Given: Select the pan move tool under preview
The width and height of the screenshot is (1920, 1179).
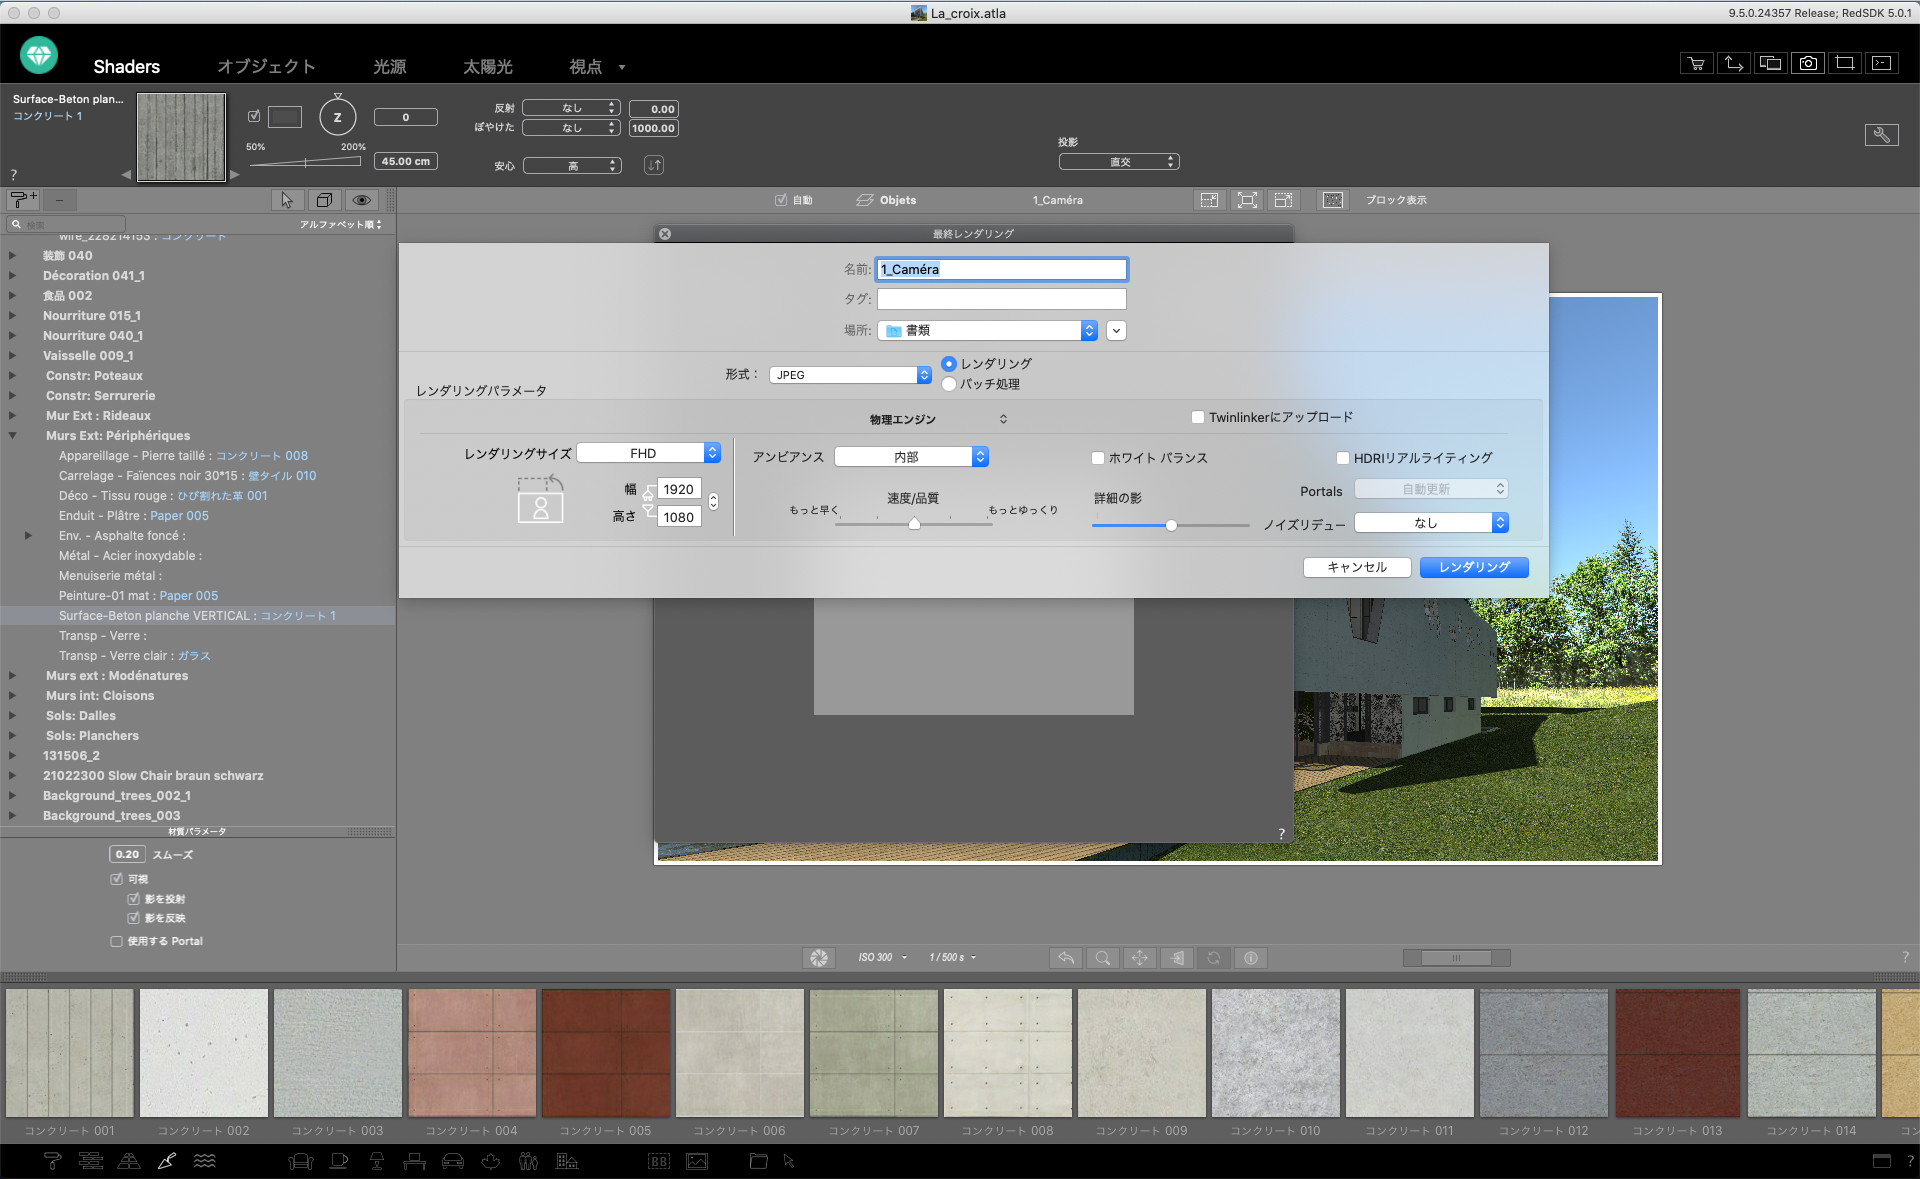Looking at the screenshot, I should [x=1140, y=958].
